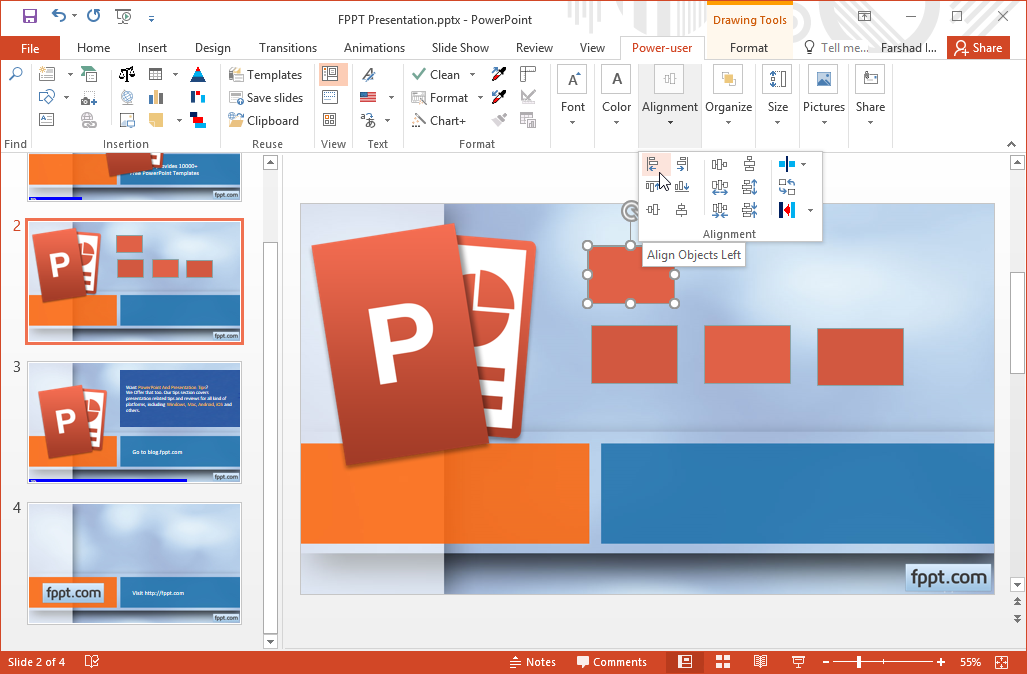1027x674 pixels.
Task: Click Align Objects Left icon
Action: pos(652,165)
